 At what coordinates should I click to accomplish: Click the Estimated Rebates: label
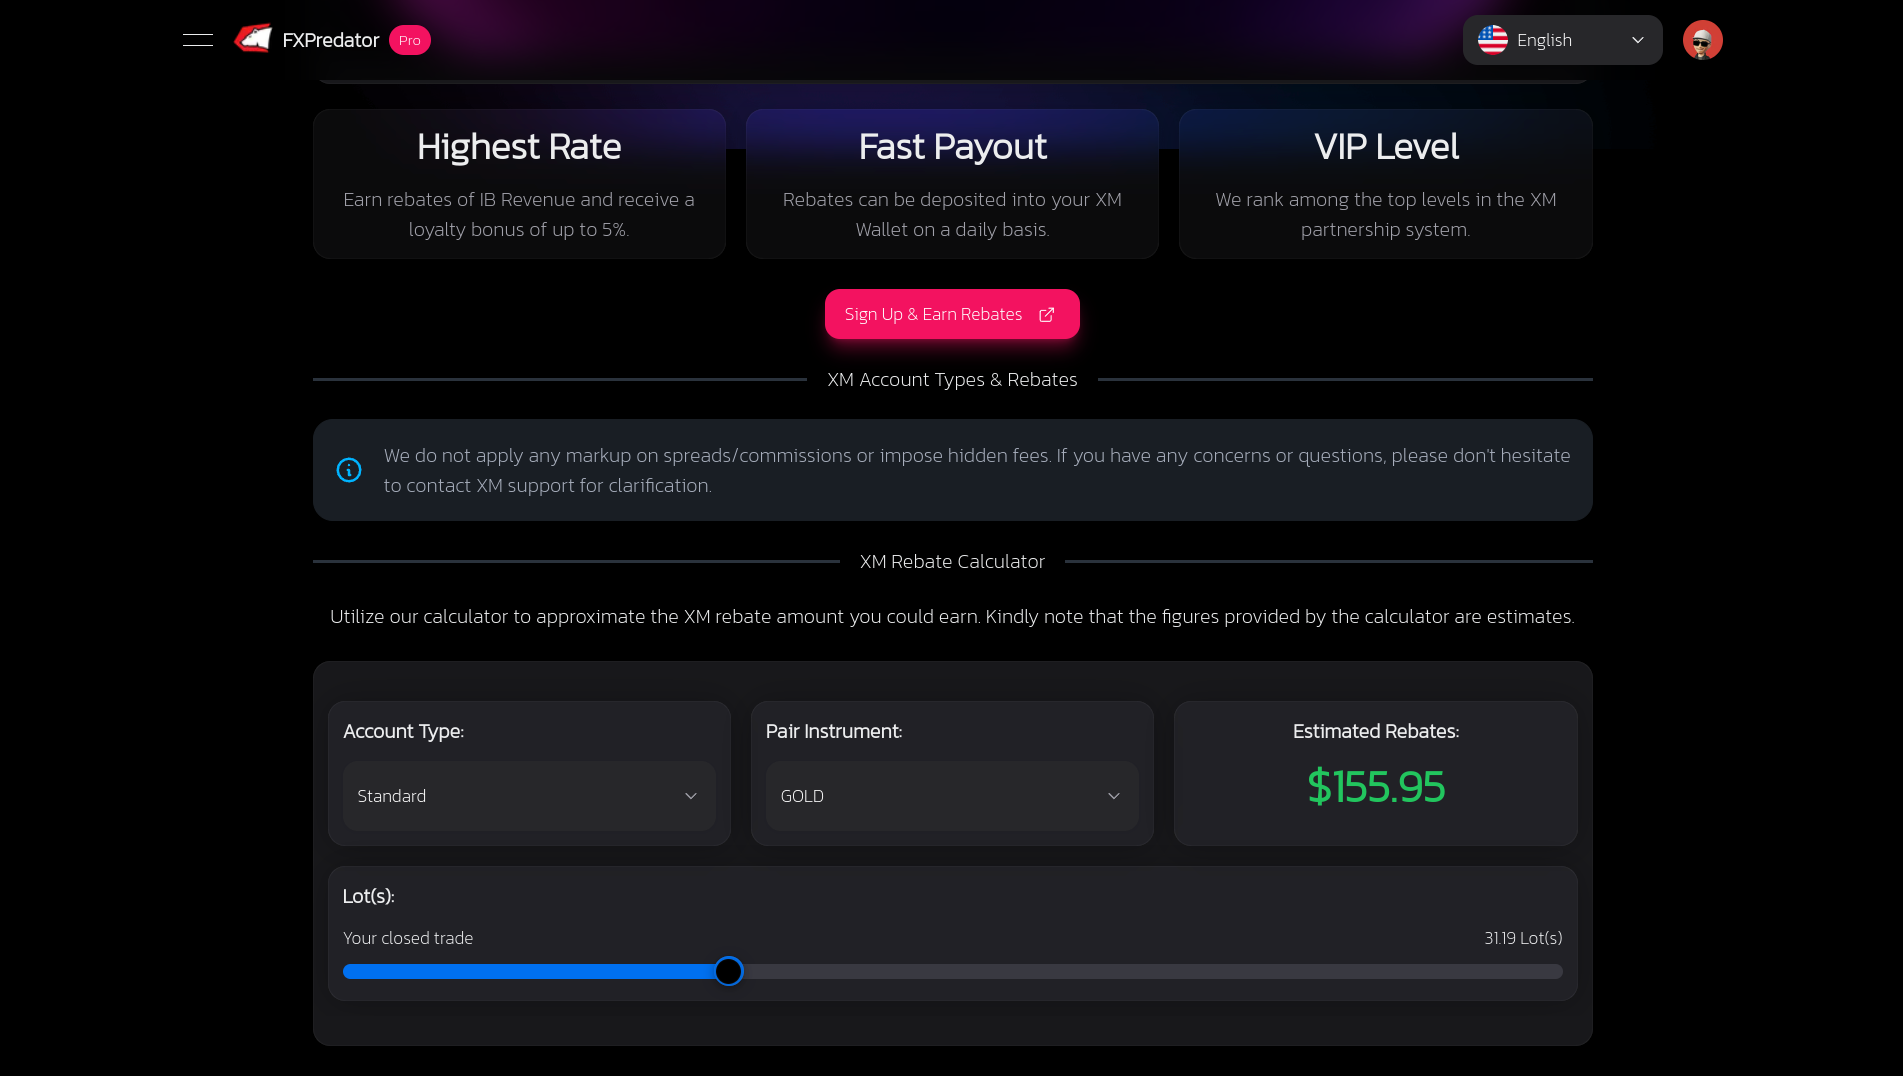click(x=1376, y=731)
